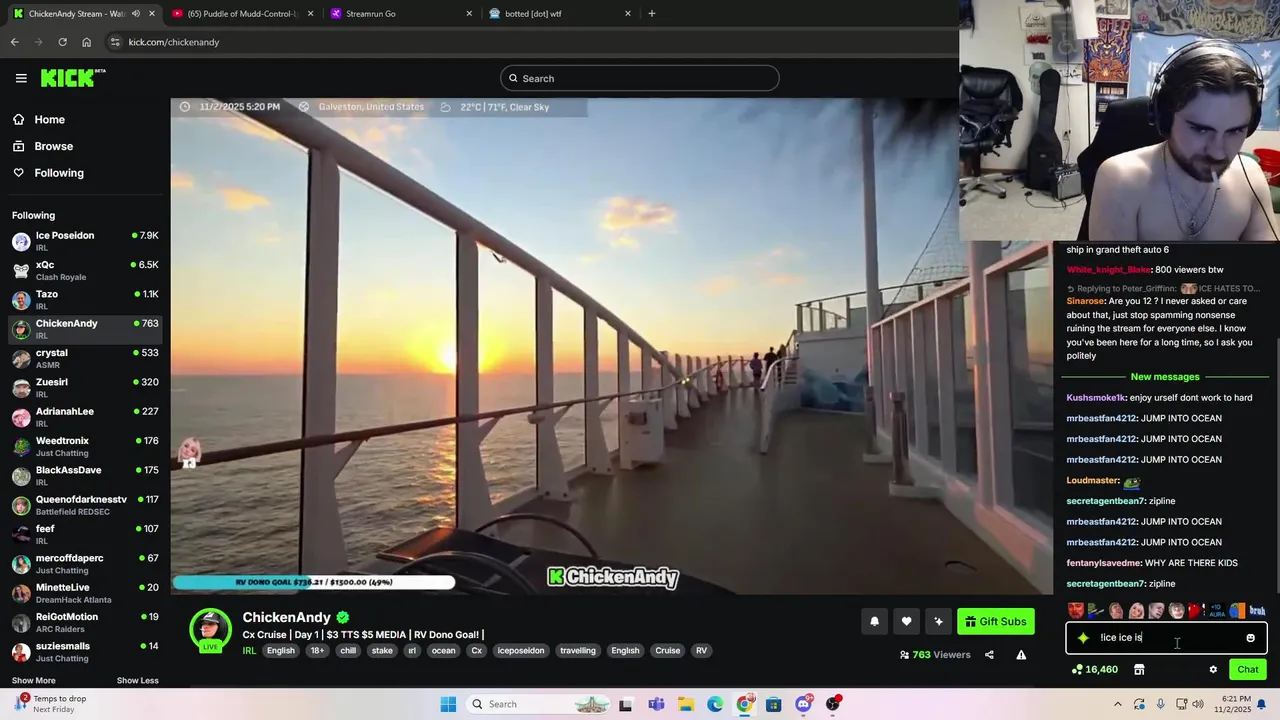1280x720 pixels.
Task: Click the 'travelling' tag
Action: pos(577,651)
